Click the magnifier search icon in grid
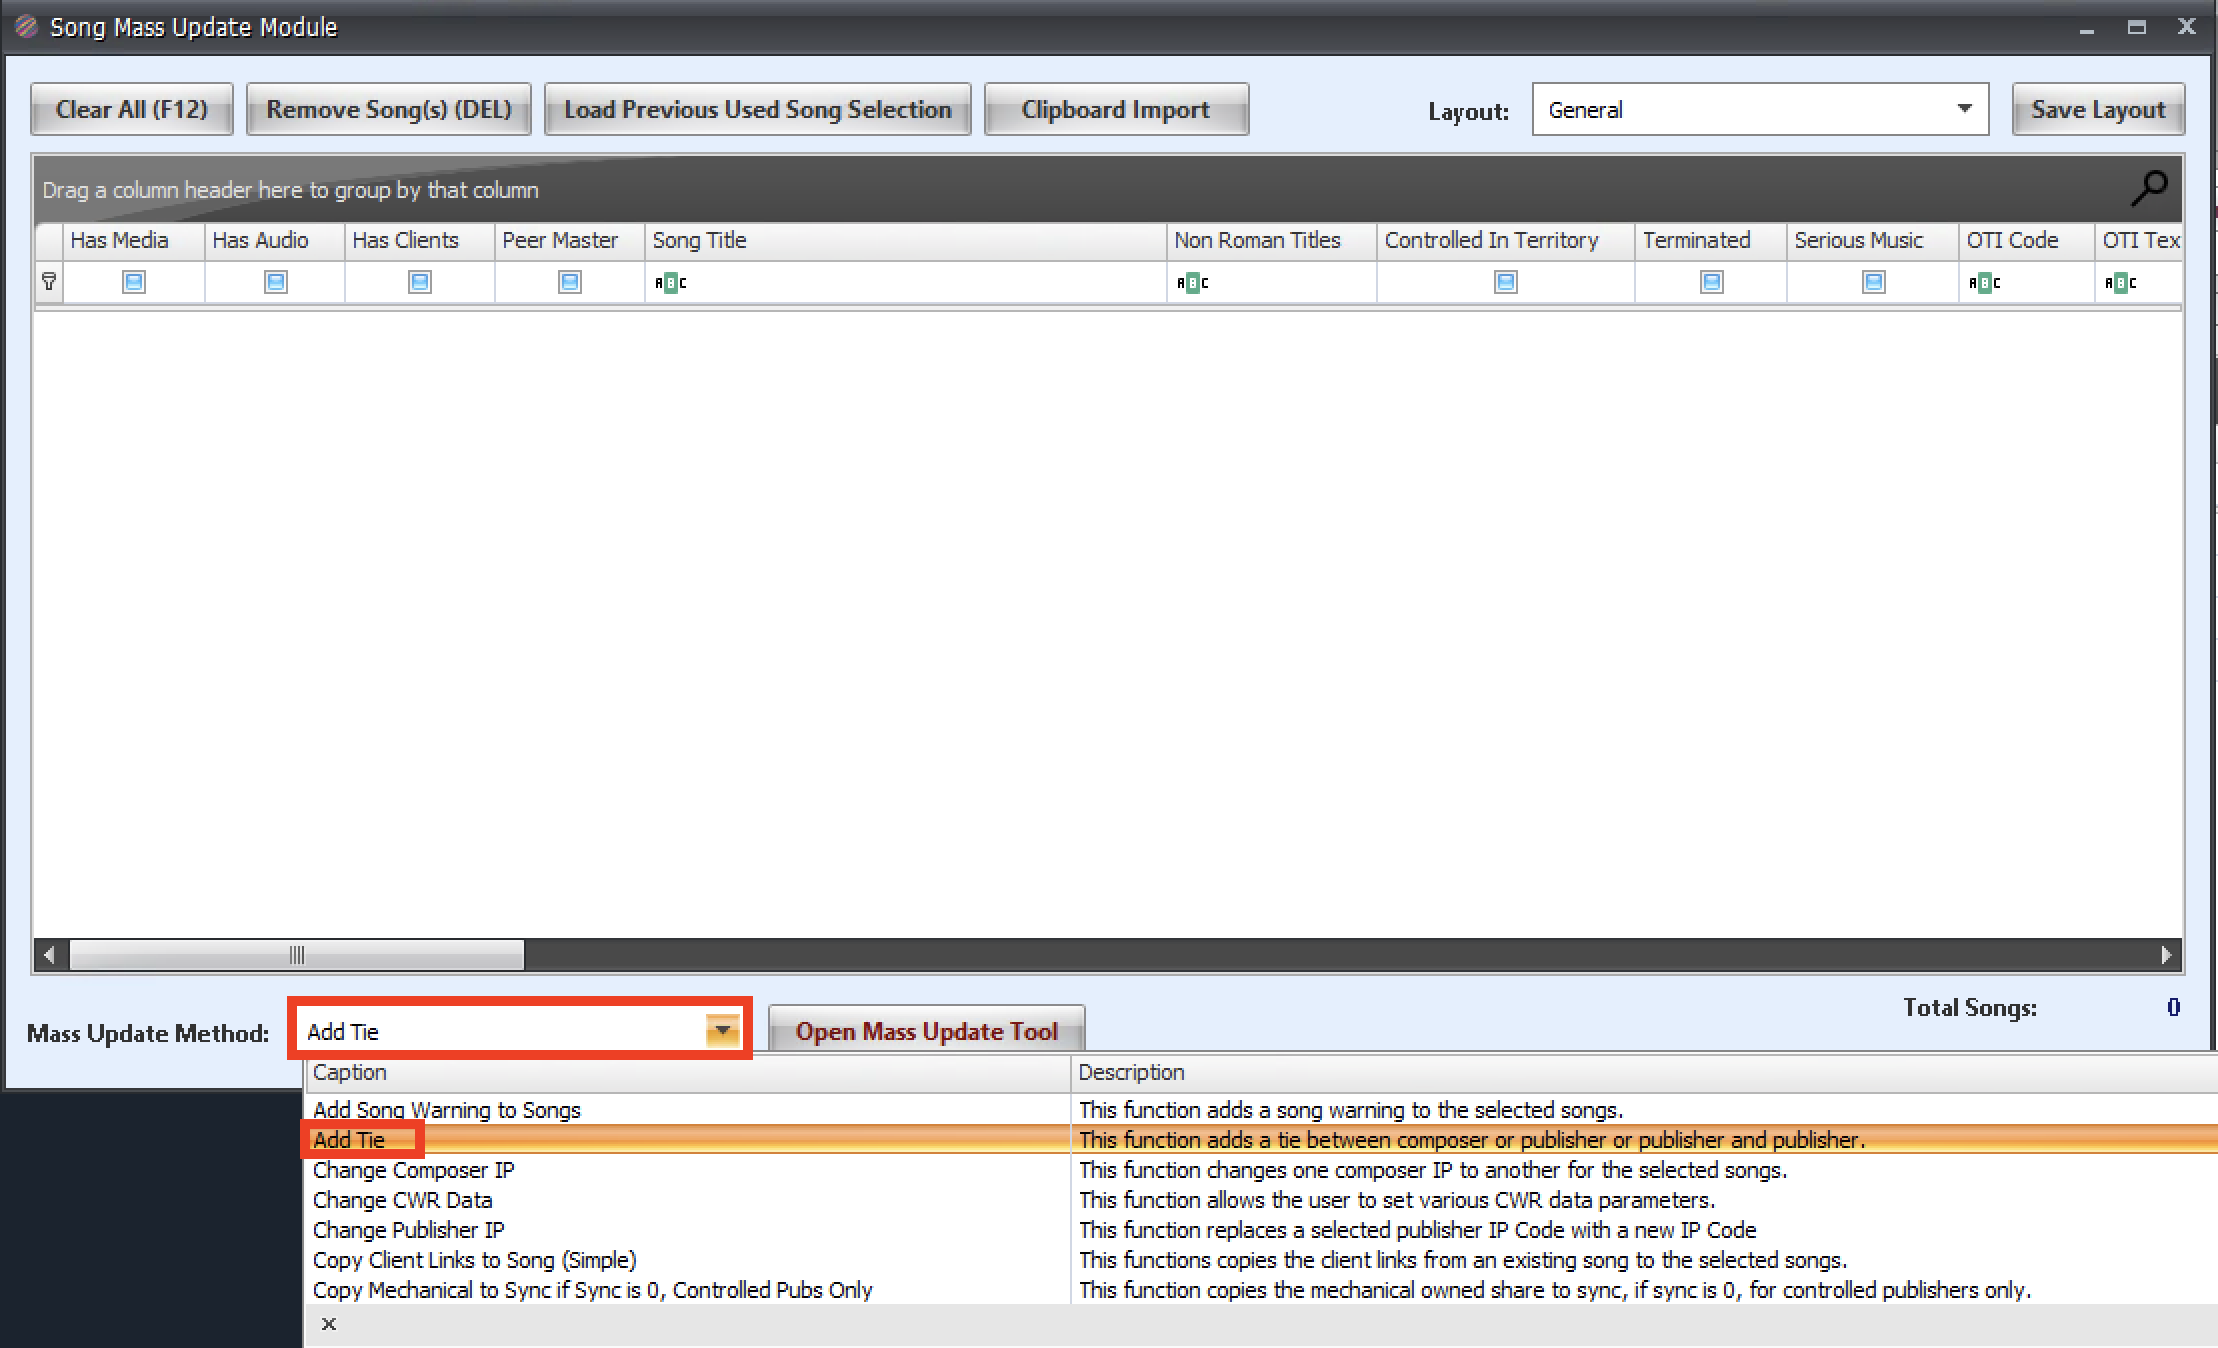2218x1348 pixels. [2149, 187]
